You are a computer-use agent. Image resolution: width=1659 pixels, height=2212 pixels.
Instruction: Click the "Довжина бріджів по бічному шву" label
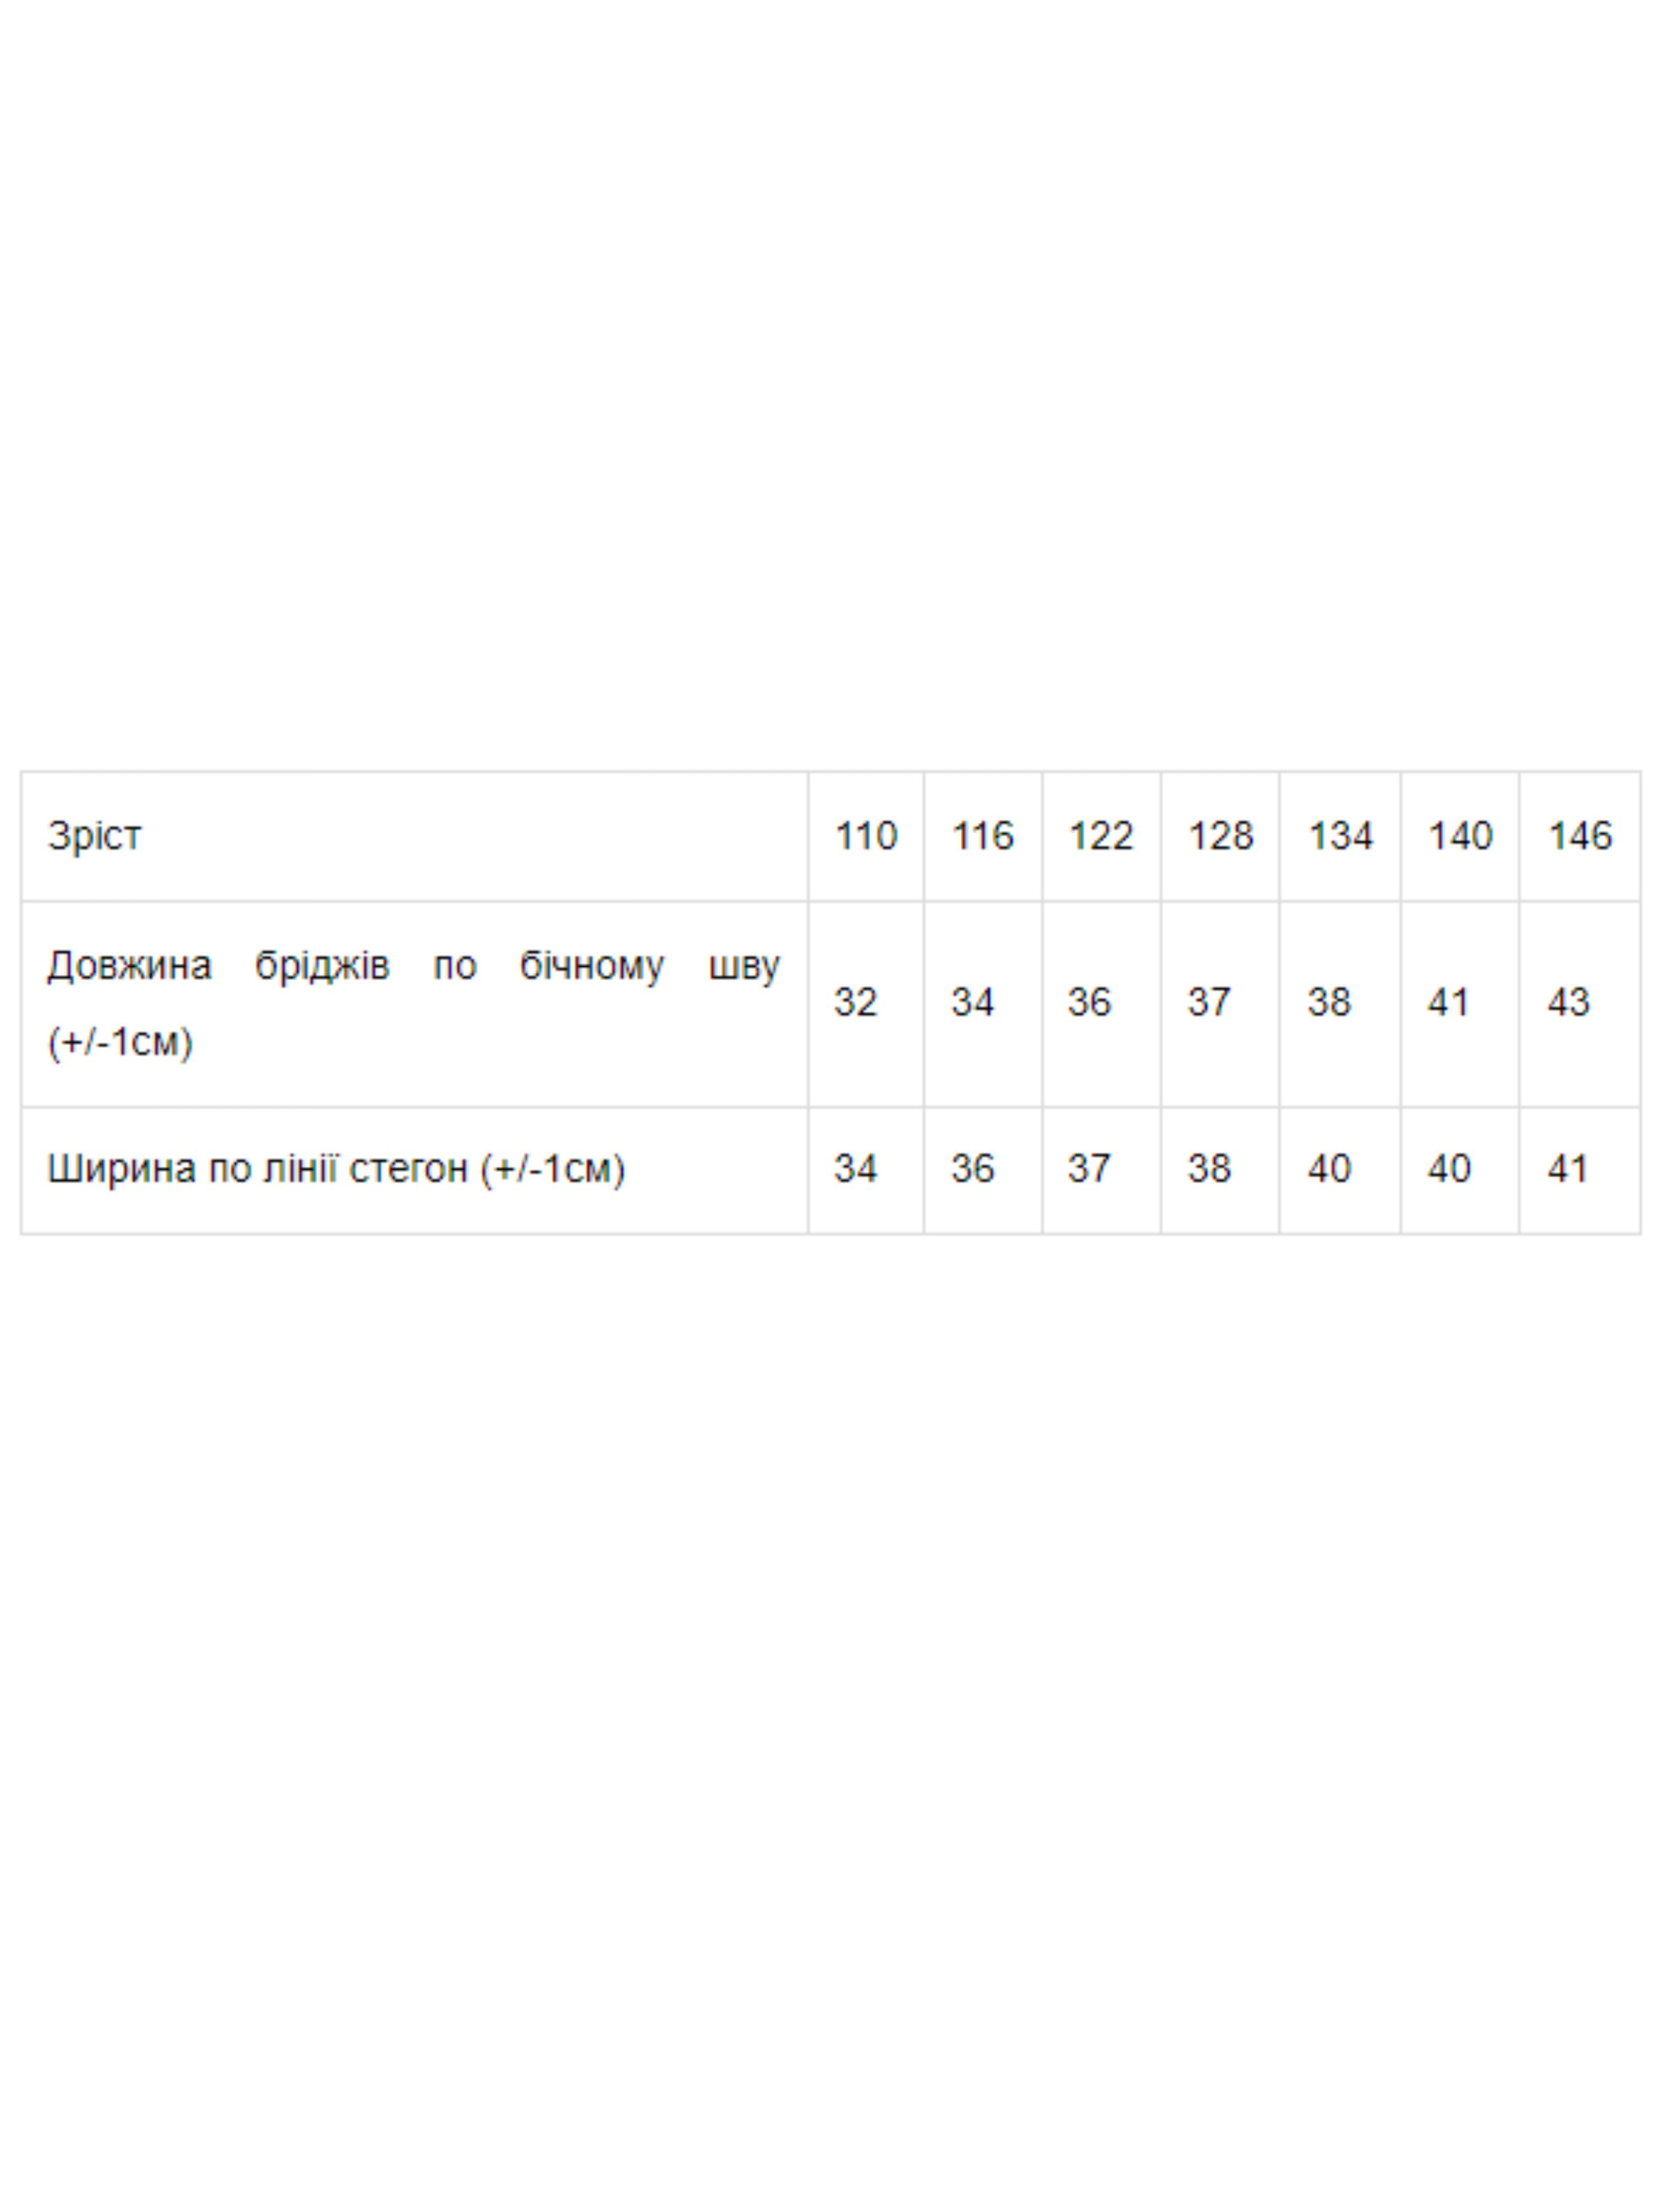[x=413, y=967]
